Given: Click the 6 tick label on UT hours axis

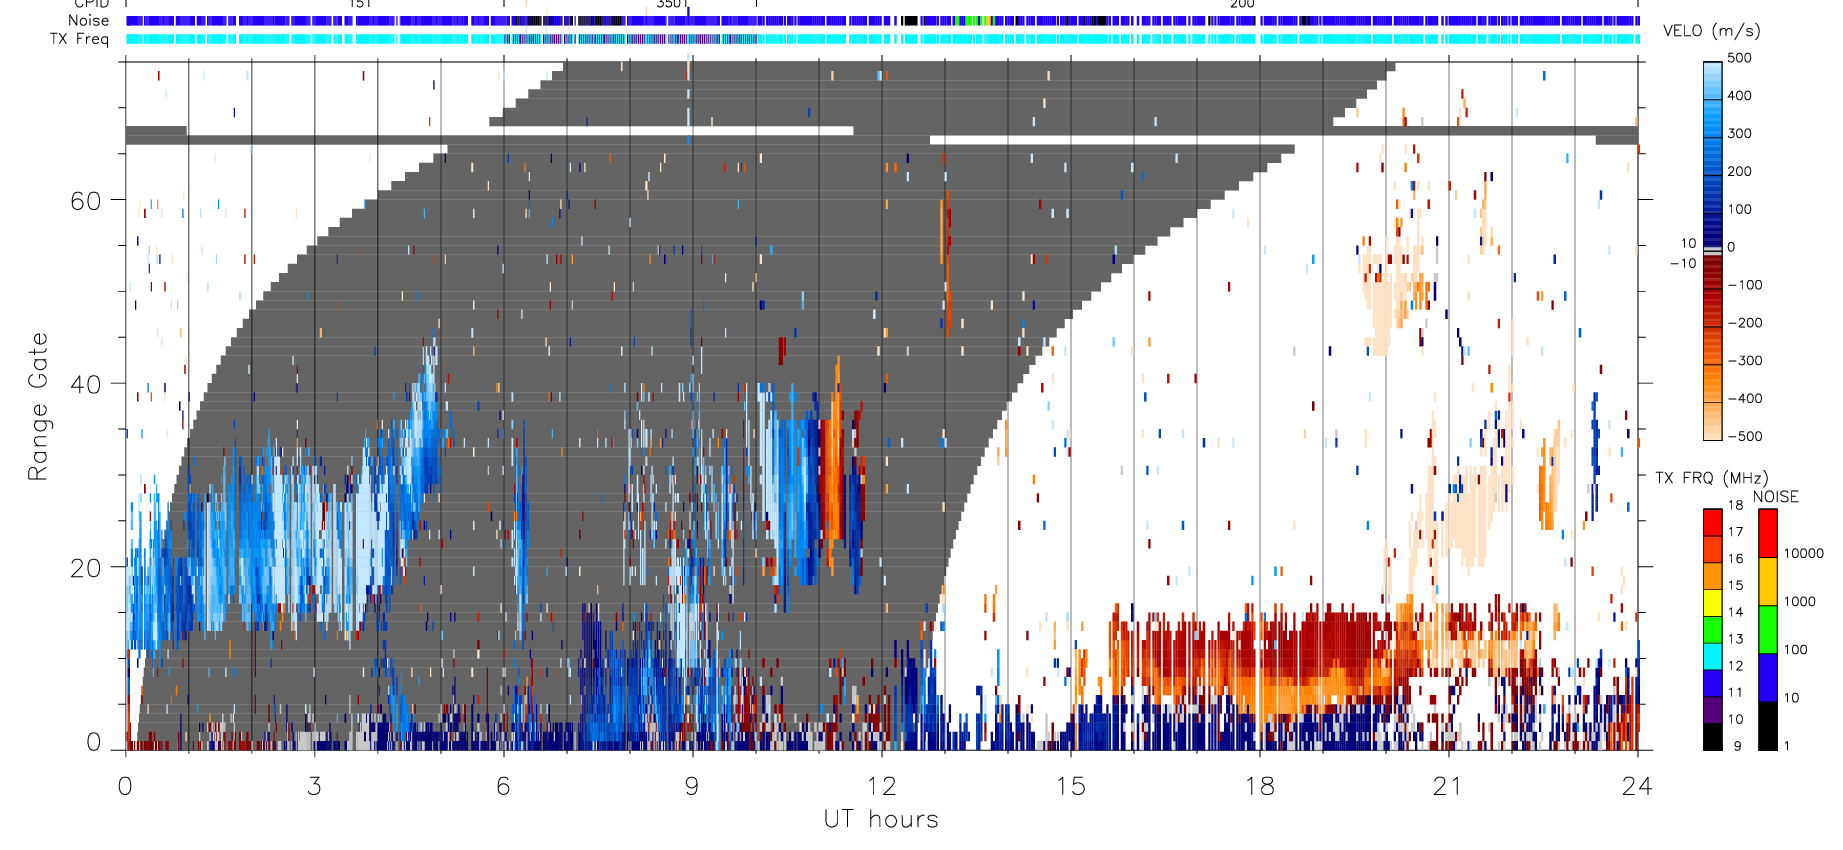Looking at the screenshot, I should (503, 786).
